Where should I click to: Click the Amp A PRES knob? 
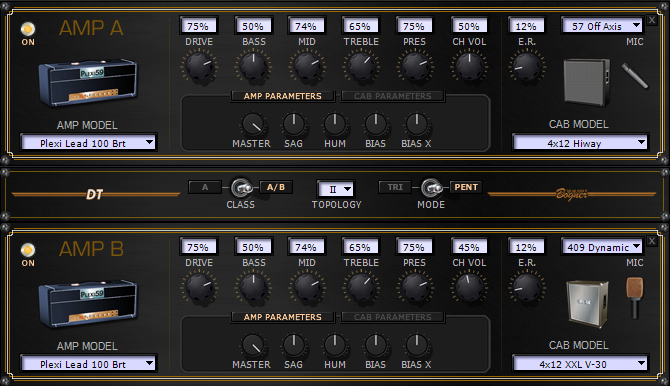pos(415,66)
